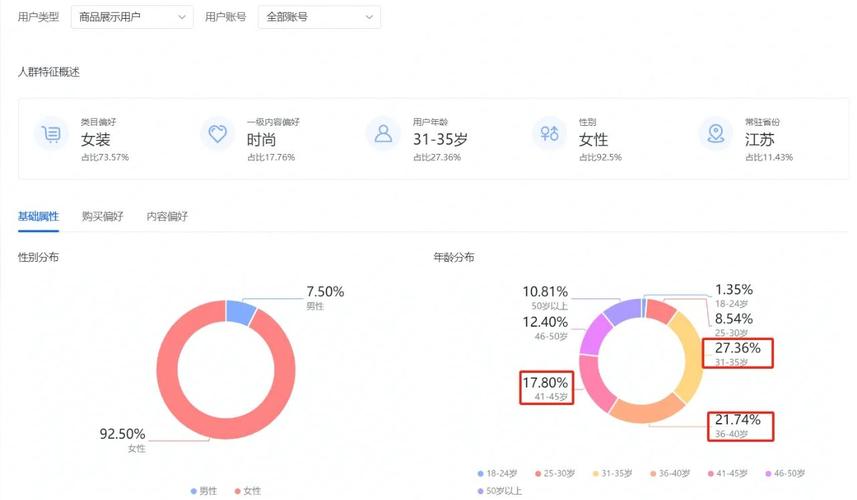Toggle the 女性 legend item

pos(247,491)
